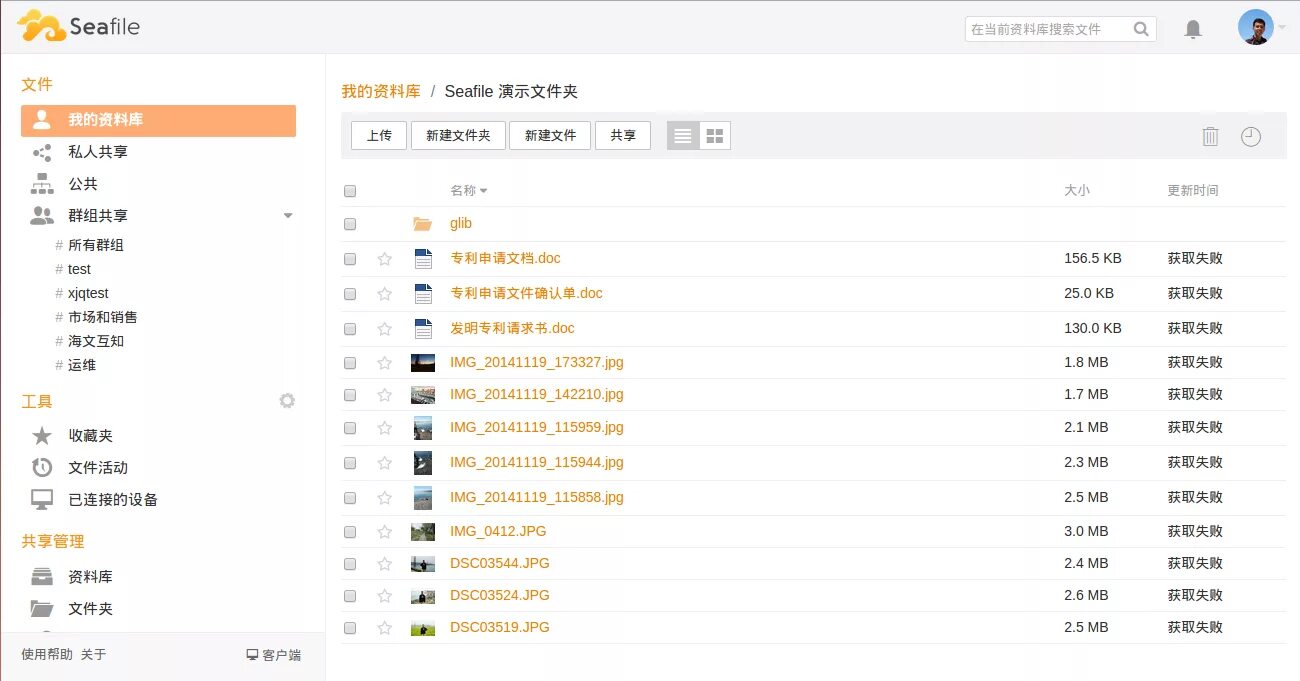Open the user avatar dropdown
Viewport: 1300px width, 681px height.
tap(1261, 27)
